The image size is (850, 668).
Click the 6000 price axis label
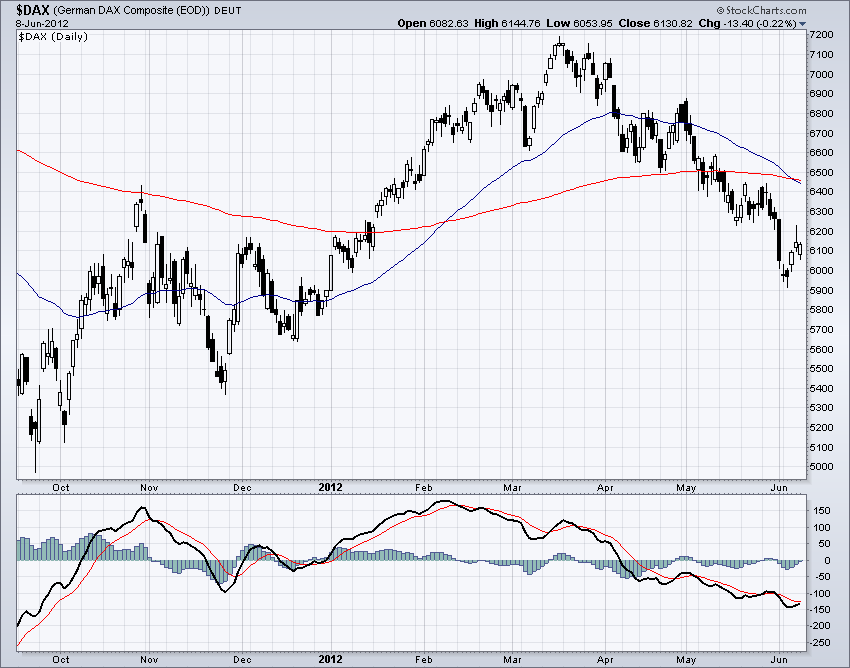[x=821, y=271]
